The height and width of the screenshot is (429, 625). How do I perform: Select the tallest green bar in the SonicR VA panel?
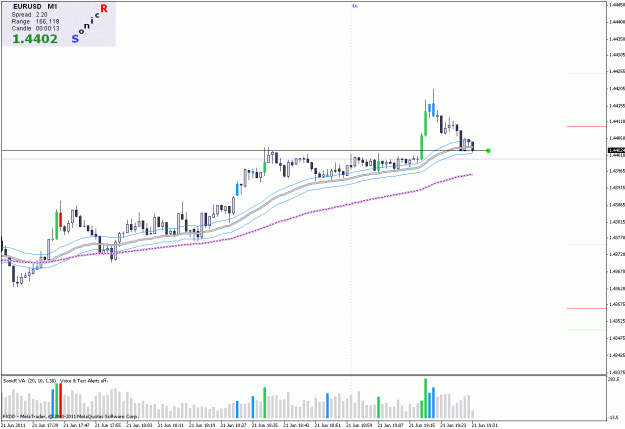pyautogui.click(x=425, y=398)
